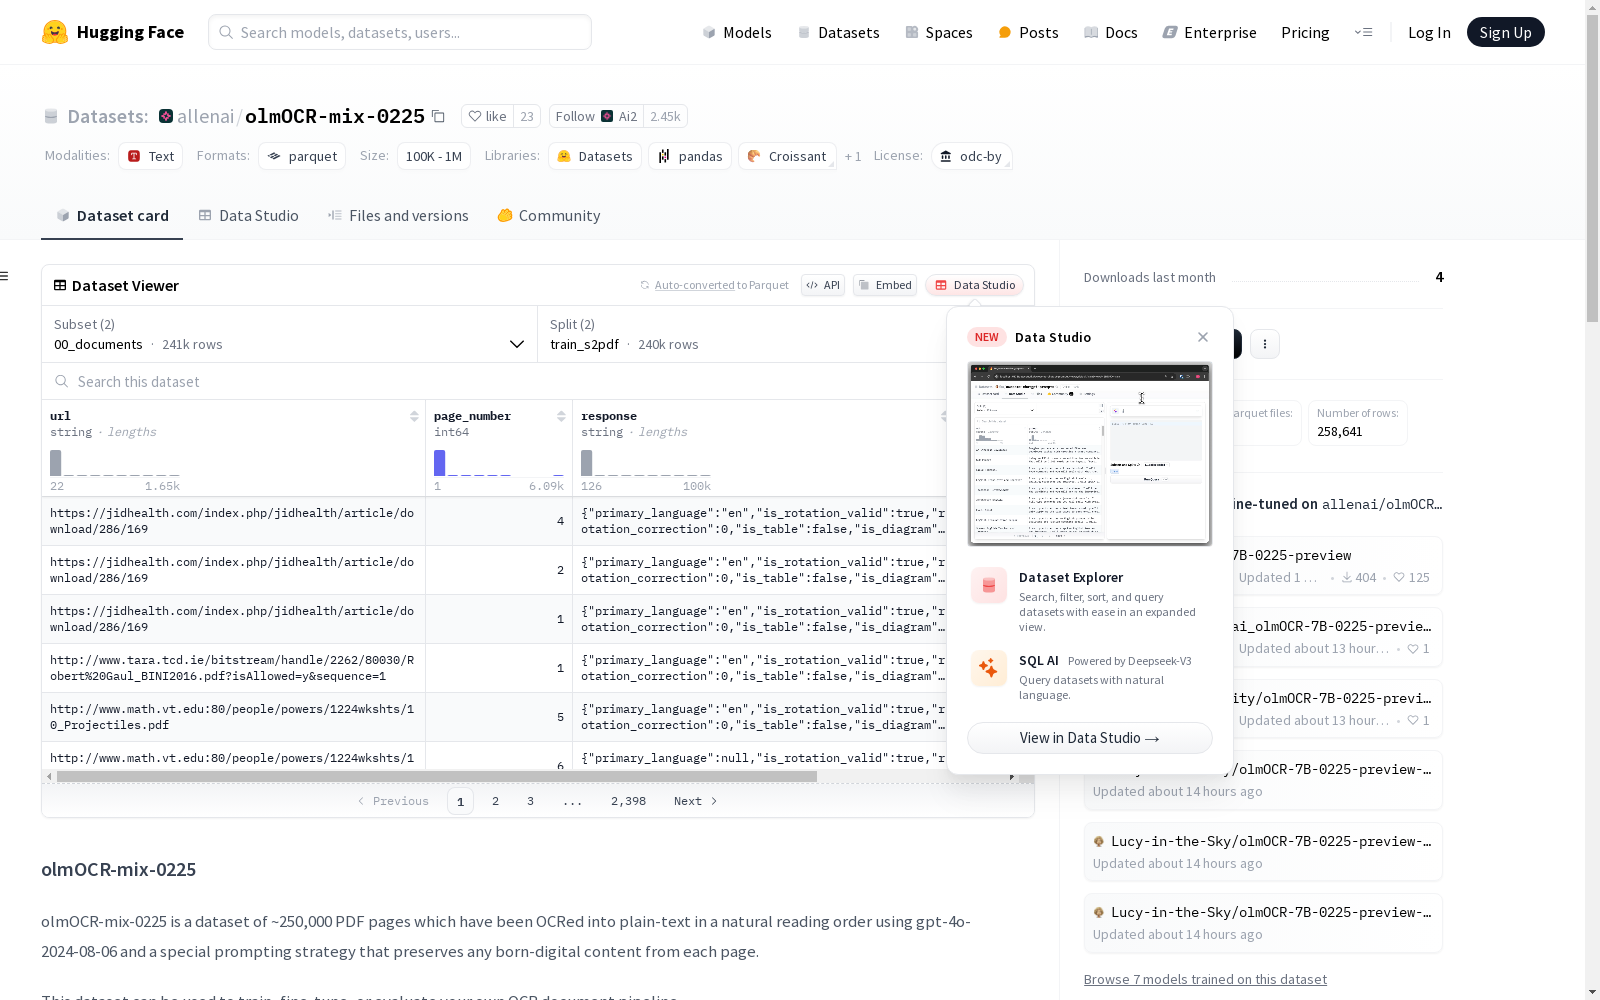Image resolution: width=1600 pixels, height=1000 pixels.
Task: Select the 100K - 1M size tag
Action: coord(434,156)
